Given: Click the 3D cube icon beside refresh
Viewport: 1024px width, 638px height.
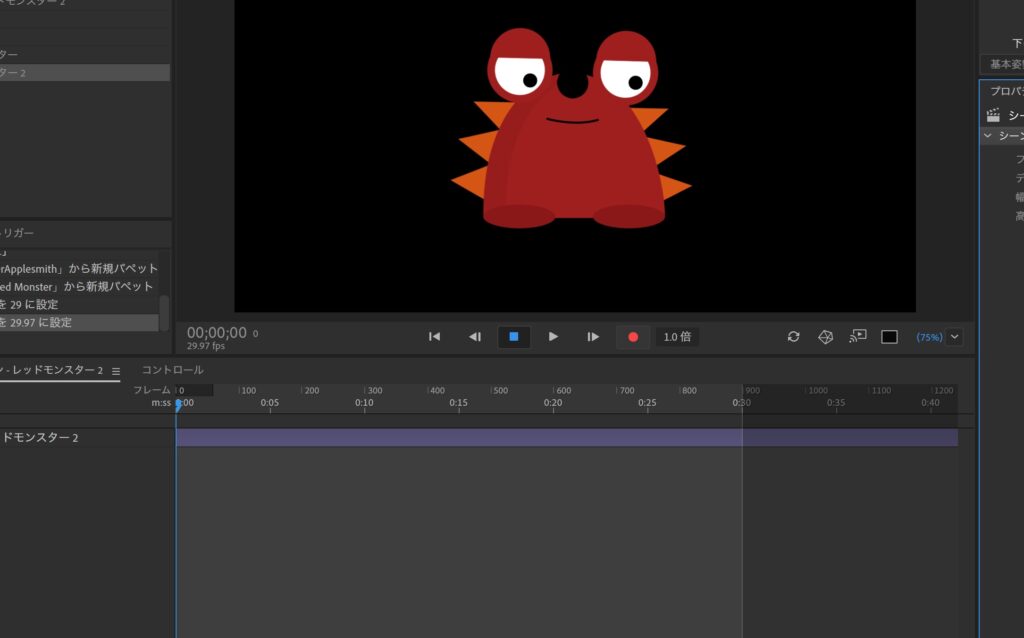Looking at the screenshot, I should [x=825, y=337].
